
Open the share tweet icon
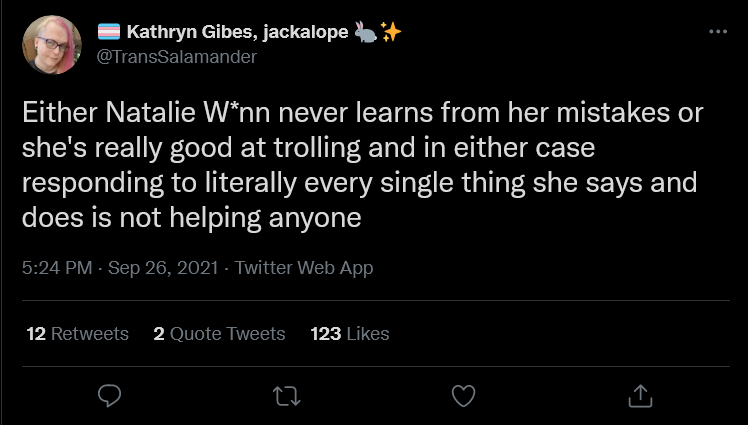coord(640,396)
